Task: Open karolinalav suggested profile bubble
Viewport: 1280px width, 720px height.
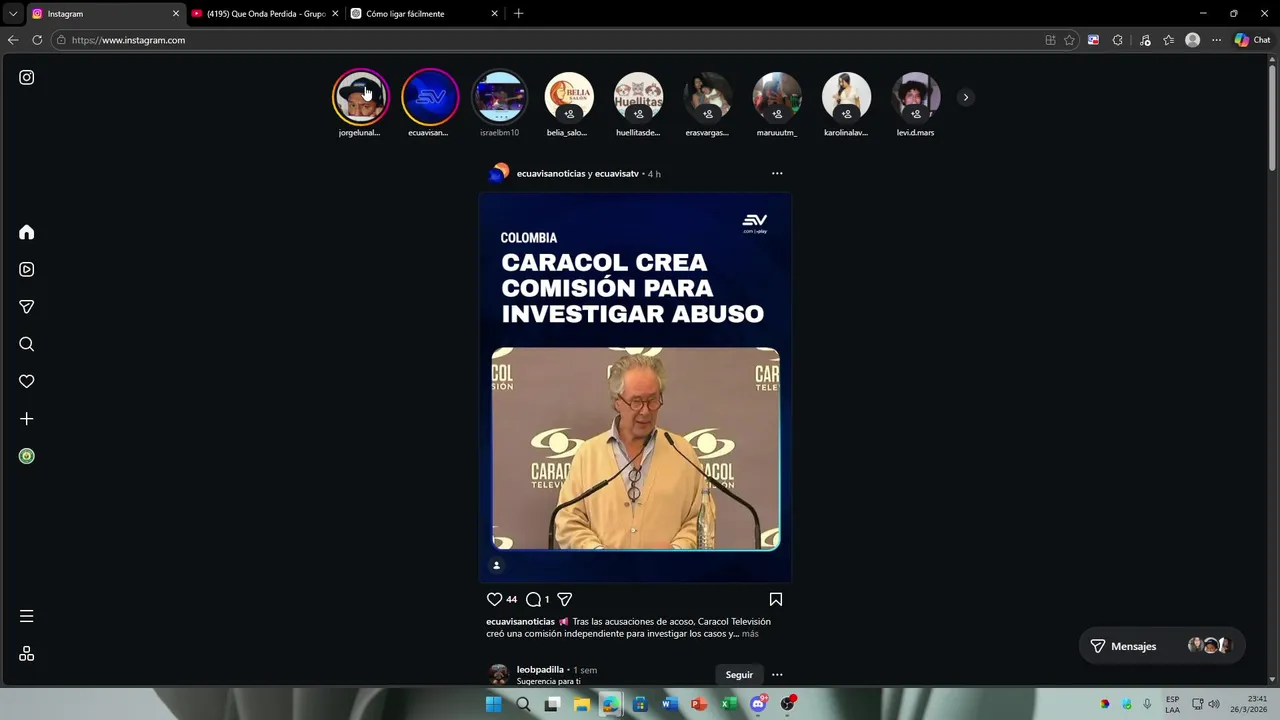Action: [x=846, y=97]
